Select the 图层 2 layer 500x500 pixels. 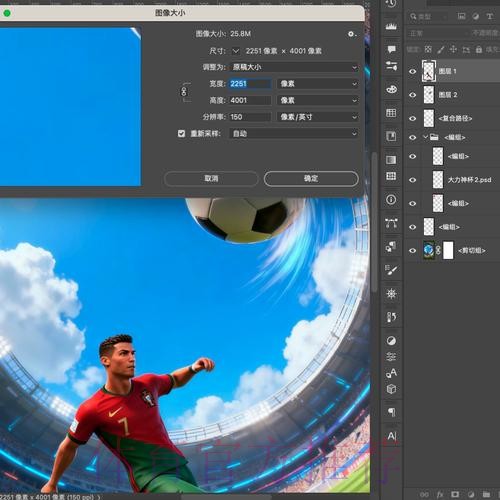coord(452,95)
